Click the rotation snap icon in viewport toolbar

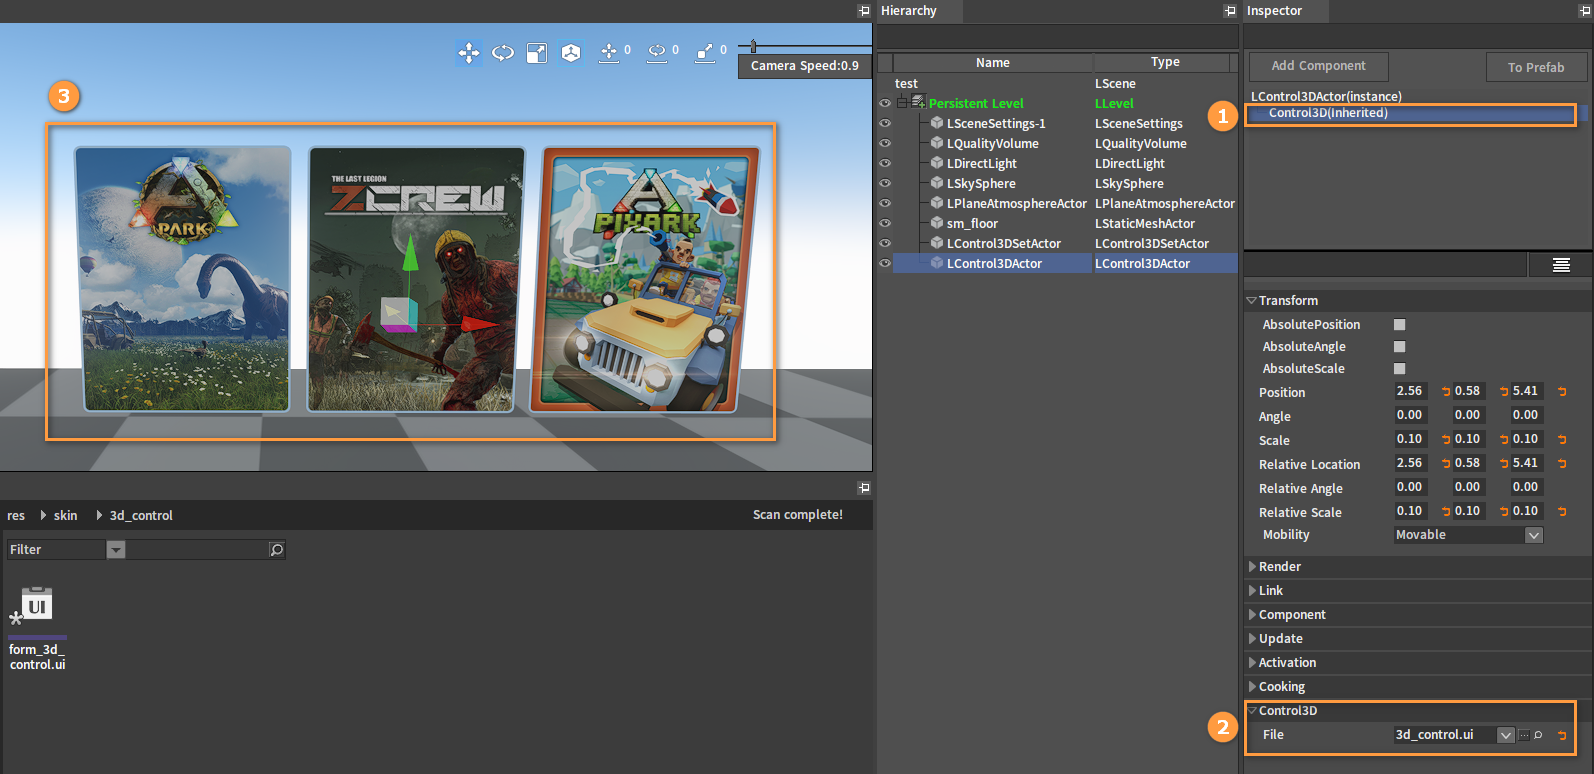coord(657,52)
